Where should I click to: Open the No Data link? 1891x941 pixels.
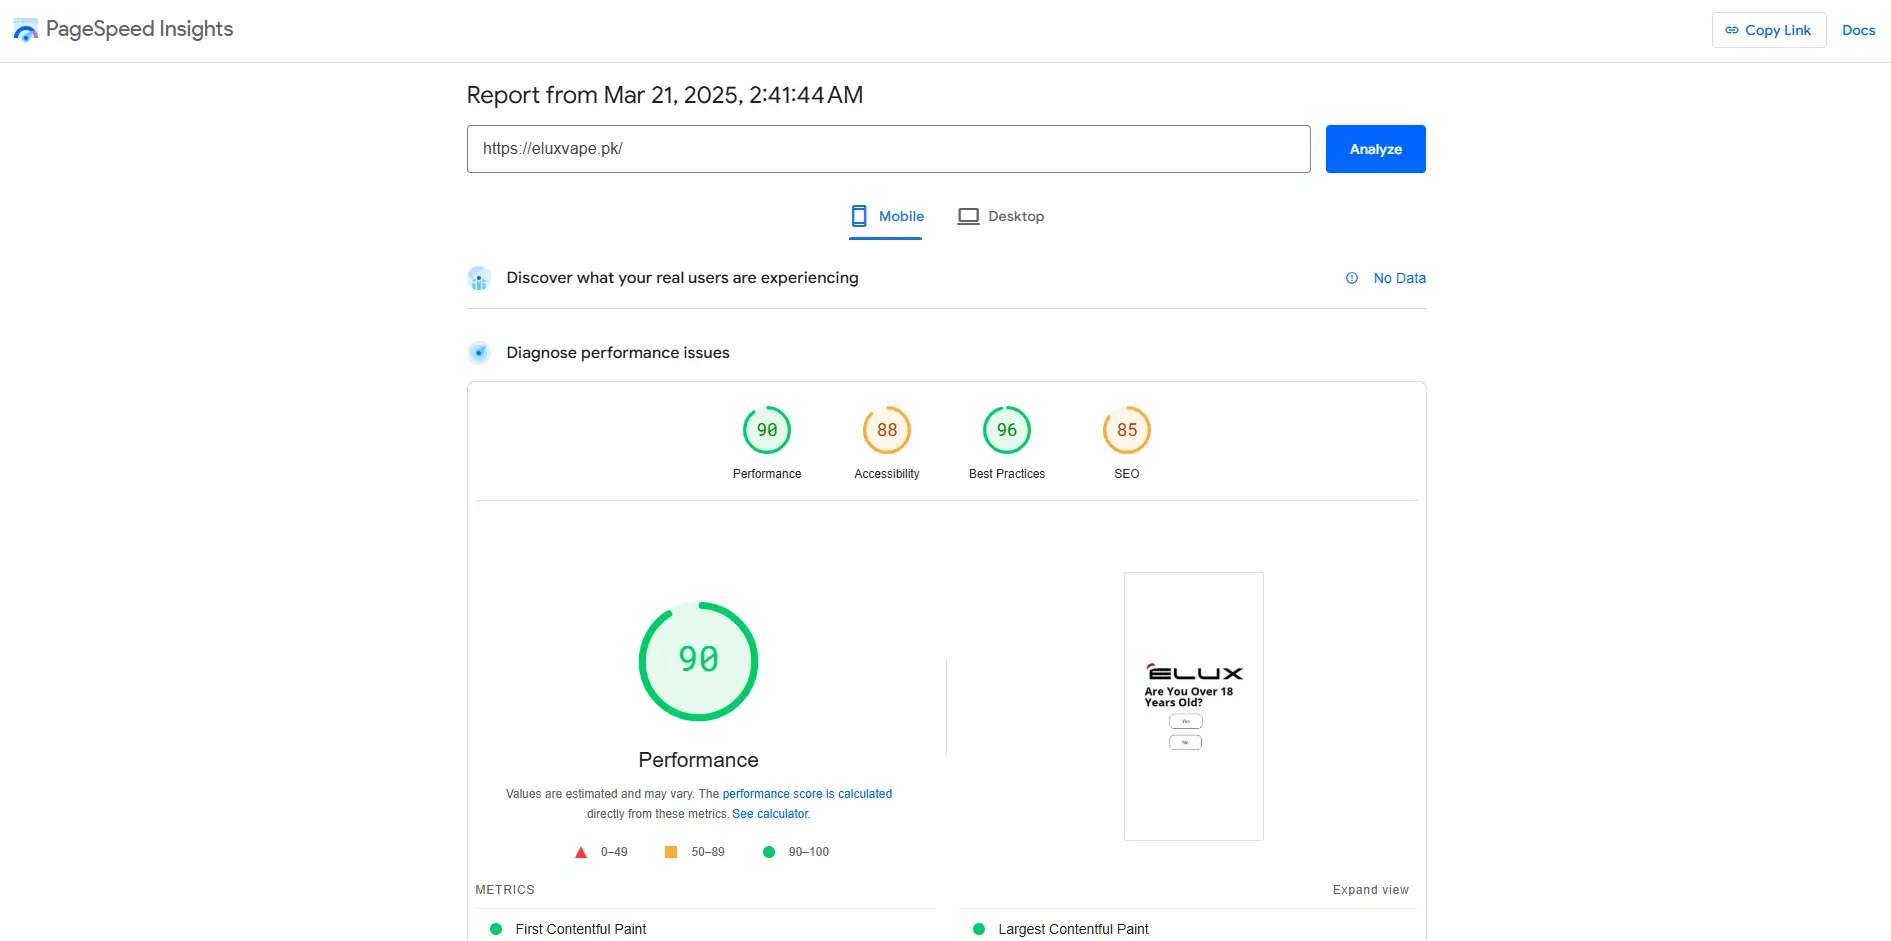click(x=1399, y=278)
